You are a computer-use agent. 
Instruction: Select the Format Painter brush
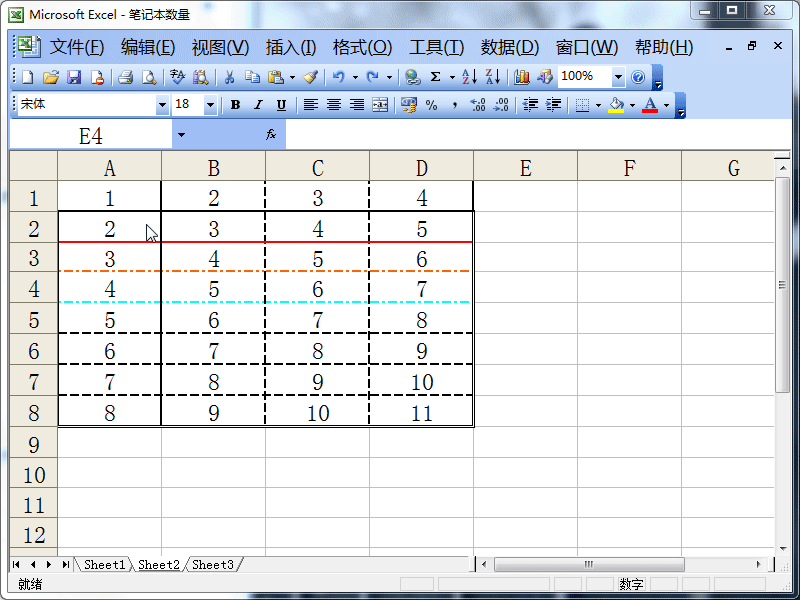[x=310, y=77]
